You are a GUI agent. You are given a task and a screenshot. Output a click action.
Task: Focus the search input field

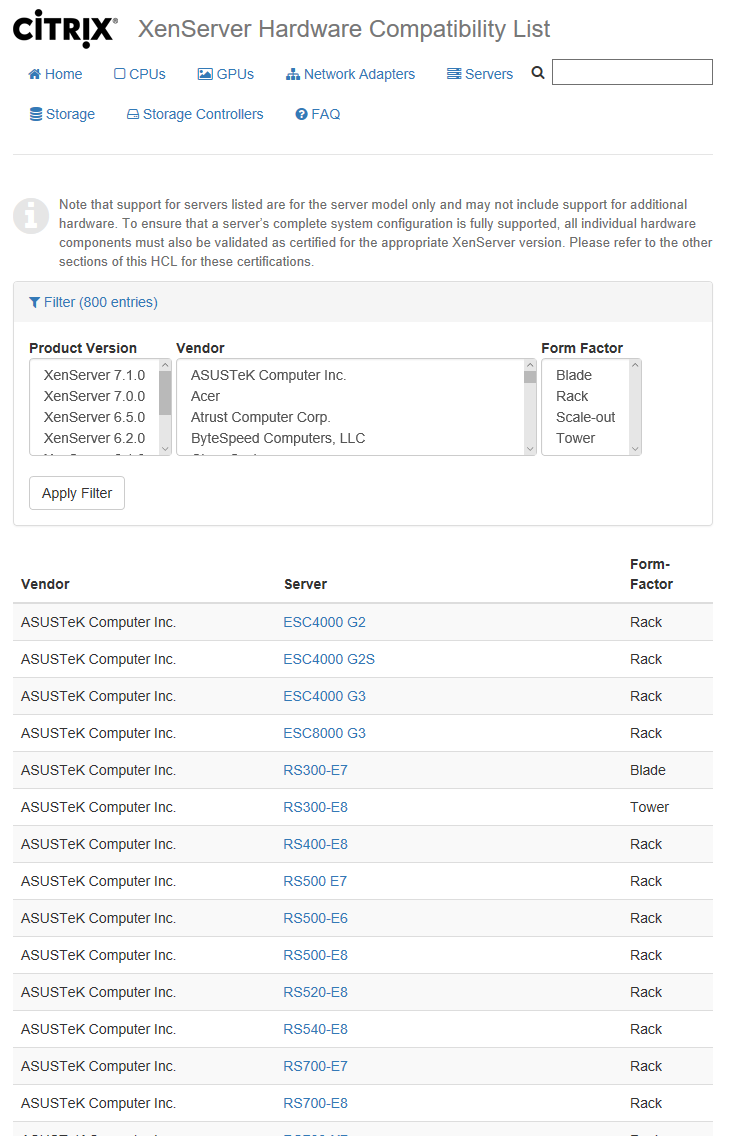(x=632, y=72)
